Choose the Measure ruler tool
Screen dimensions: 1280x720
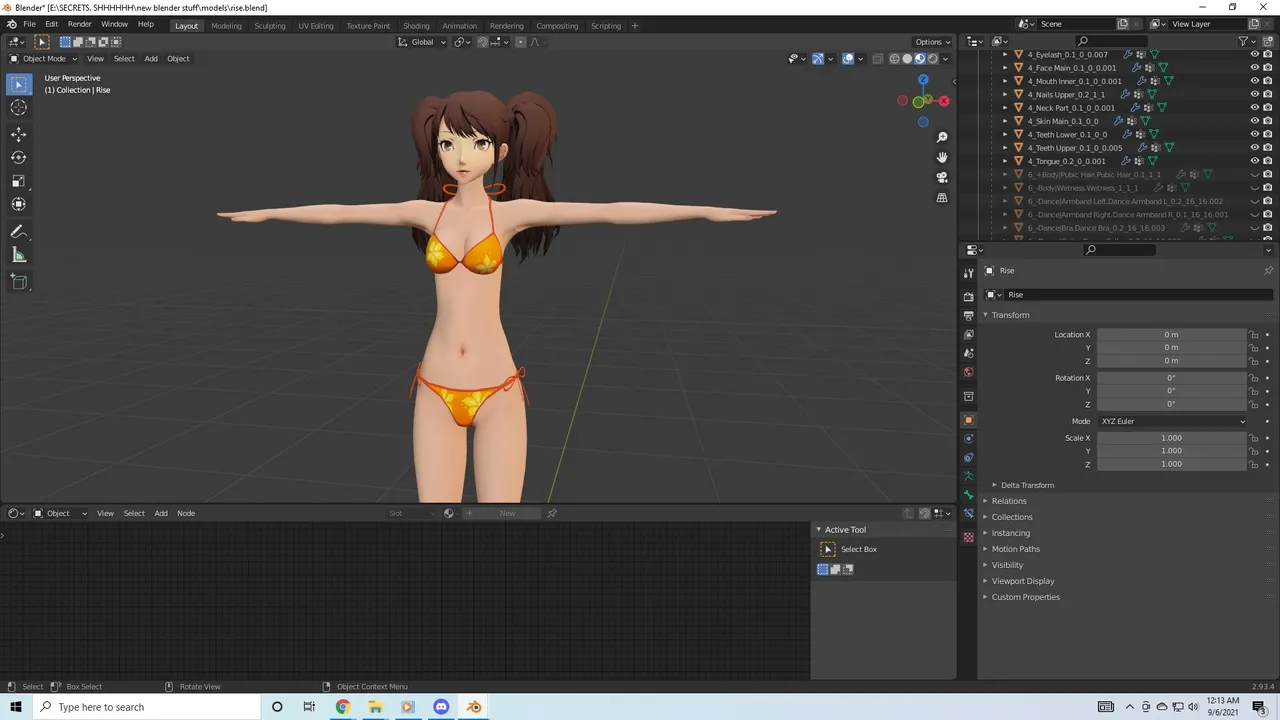click(18, 255)
